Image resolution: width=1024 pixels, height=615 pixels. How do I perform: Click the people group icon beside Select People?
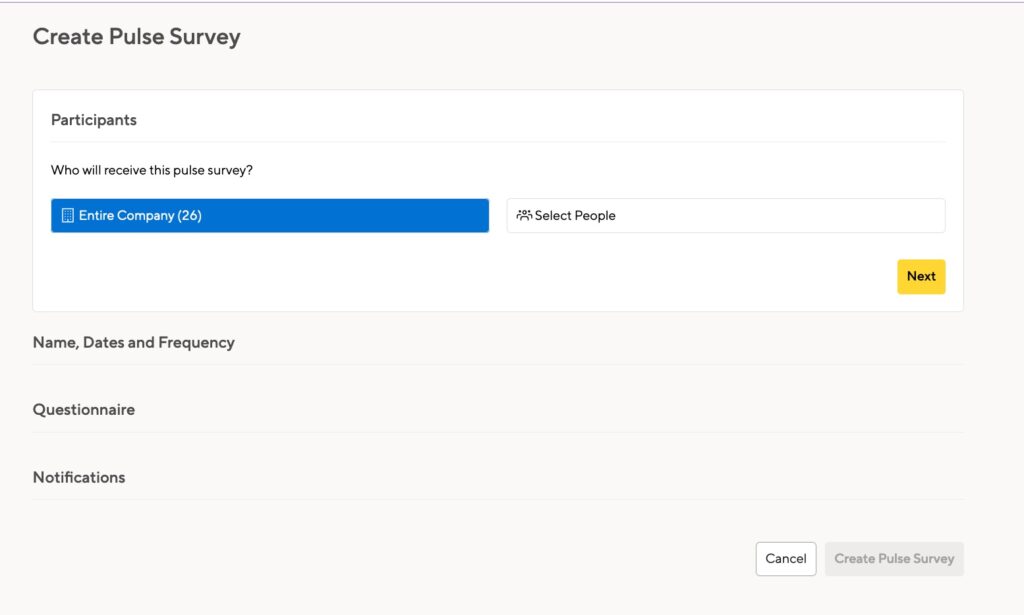(524, 215)
